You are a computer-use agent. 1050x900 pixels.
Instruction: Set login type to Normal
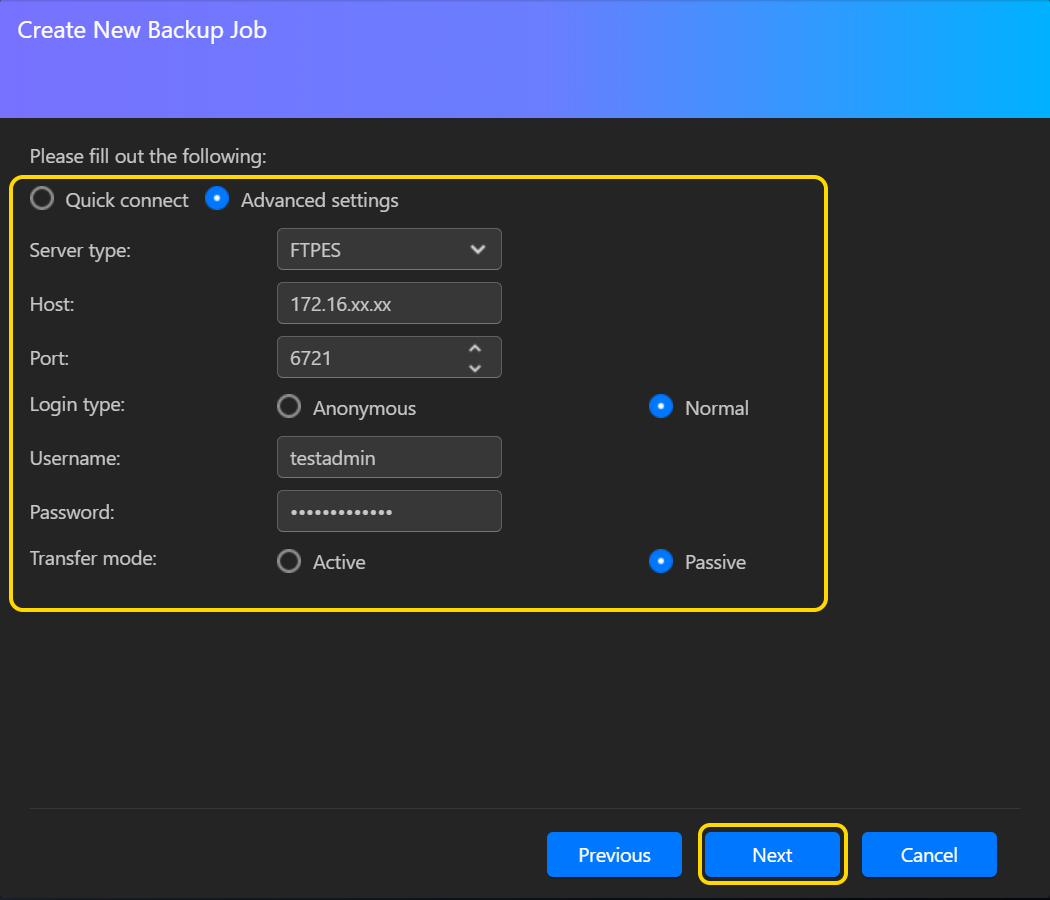(661, 407)
